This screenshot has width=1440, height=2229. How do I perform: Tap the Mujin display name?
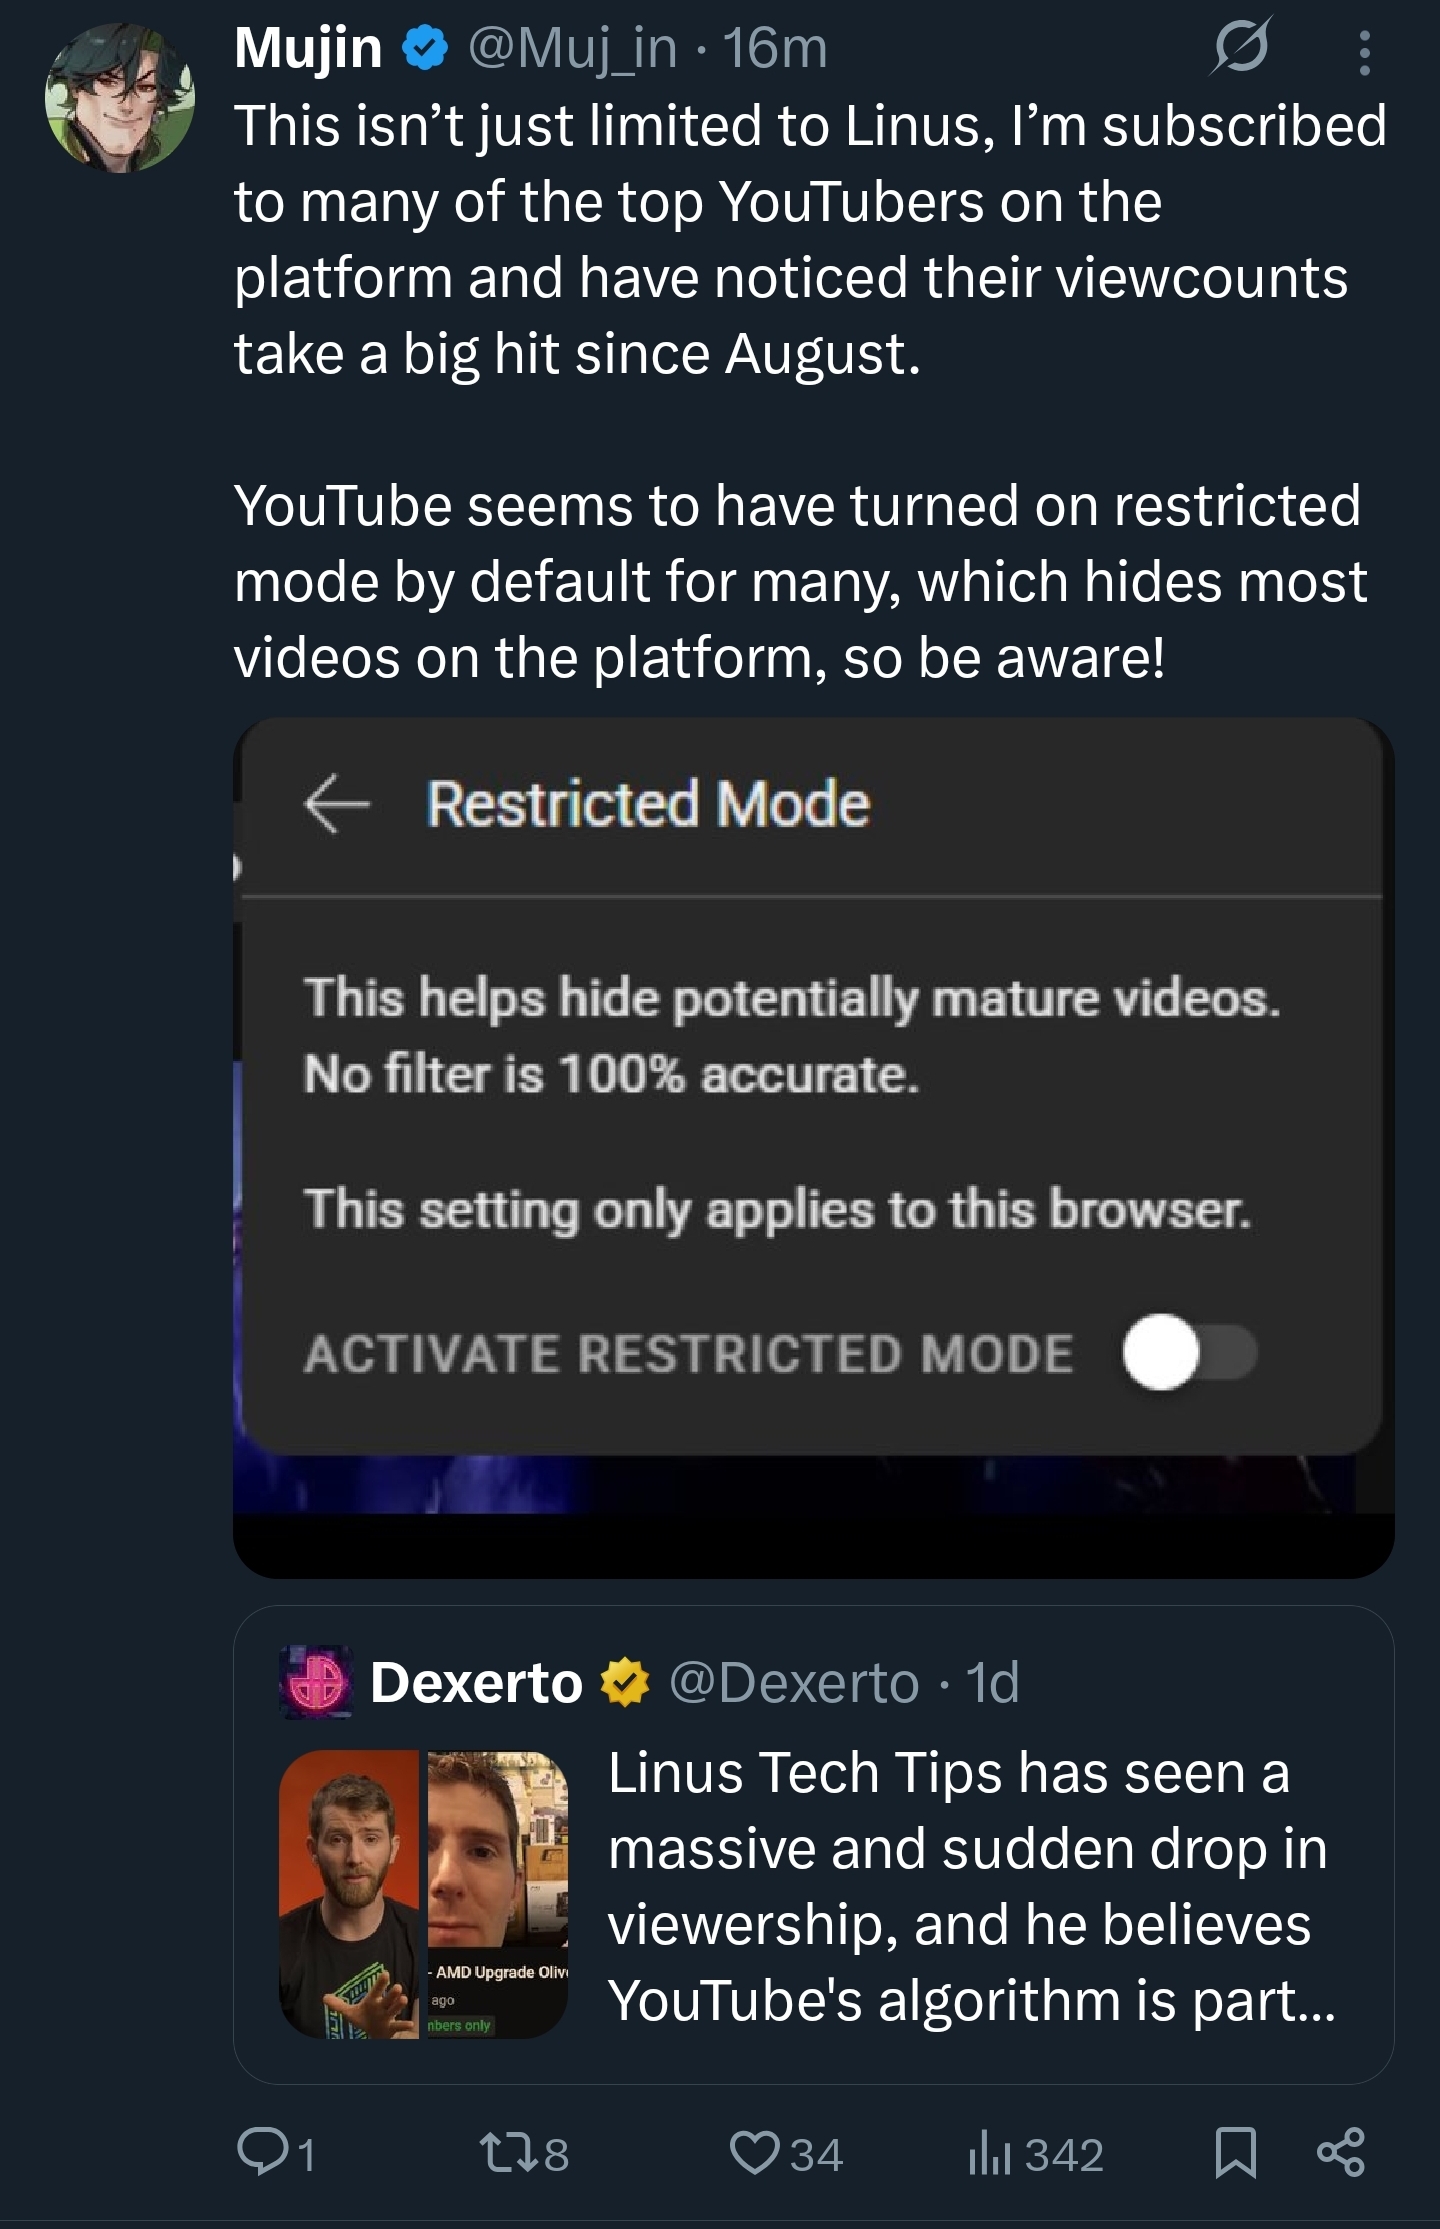click(x=308, y=48)
